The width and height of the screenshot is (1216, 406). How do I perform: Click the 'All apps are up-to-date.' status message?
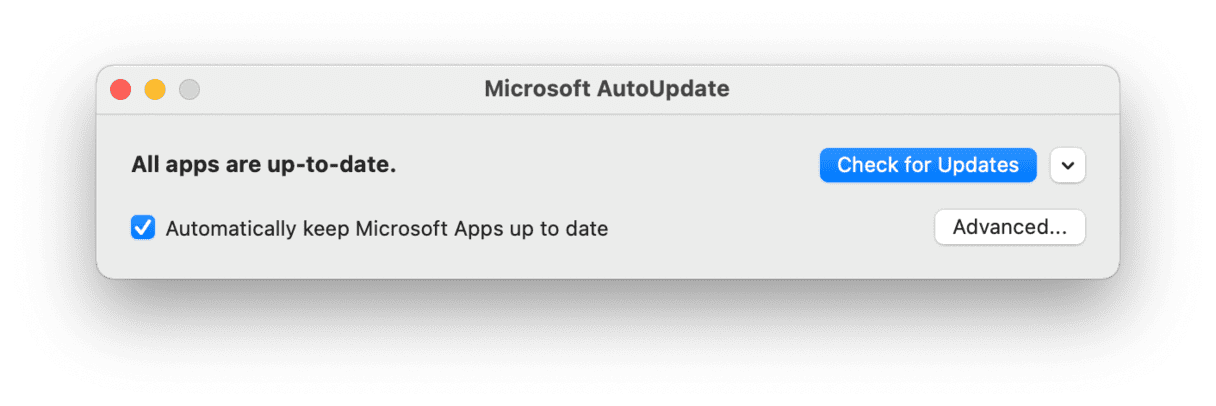coord(264,165)
